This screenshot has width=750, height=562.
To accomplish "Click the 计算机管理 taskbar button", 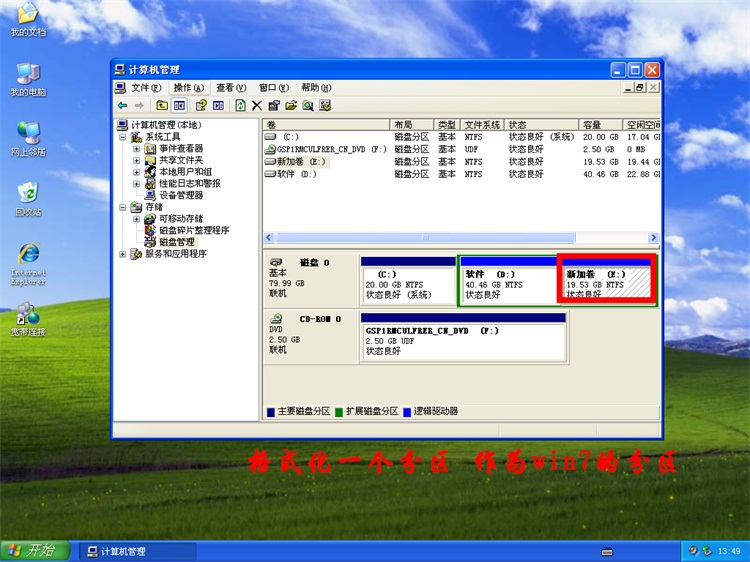I will click(x=136, y=551).
